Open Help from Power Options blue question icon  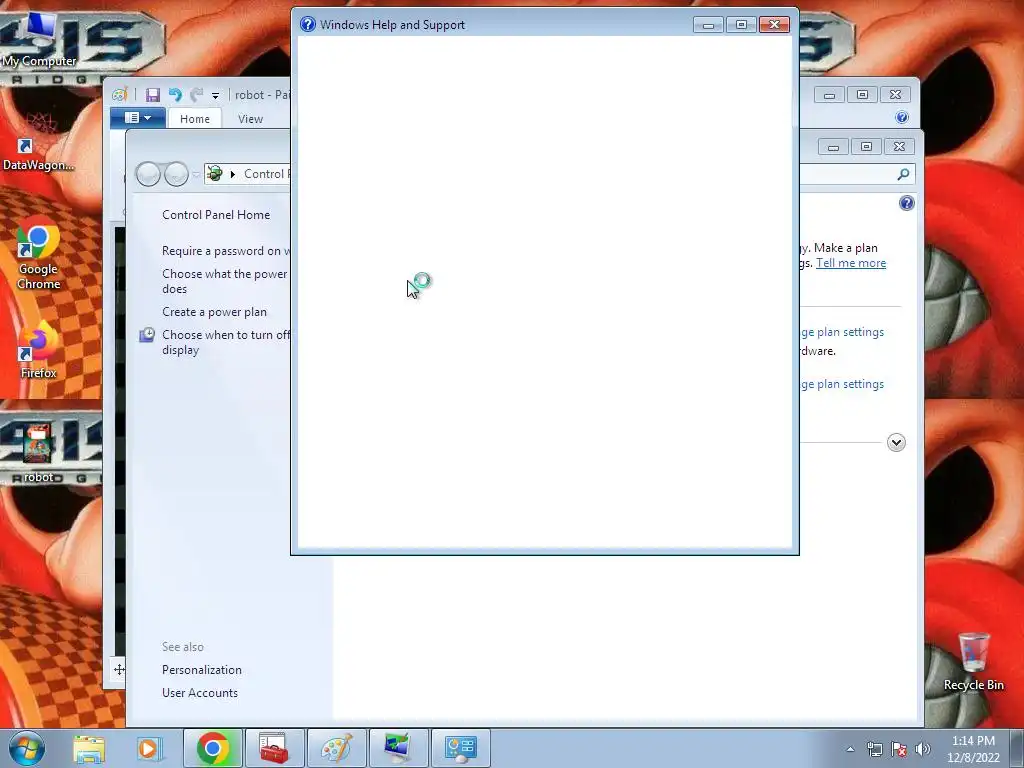(906, 203)
